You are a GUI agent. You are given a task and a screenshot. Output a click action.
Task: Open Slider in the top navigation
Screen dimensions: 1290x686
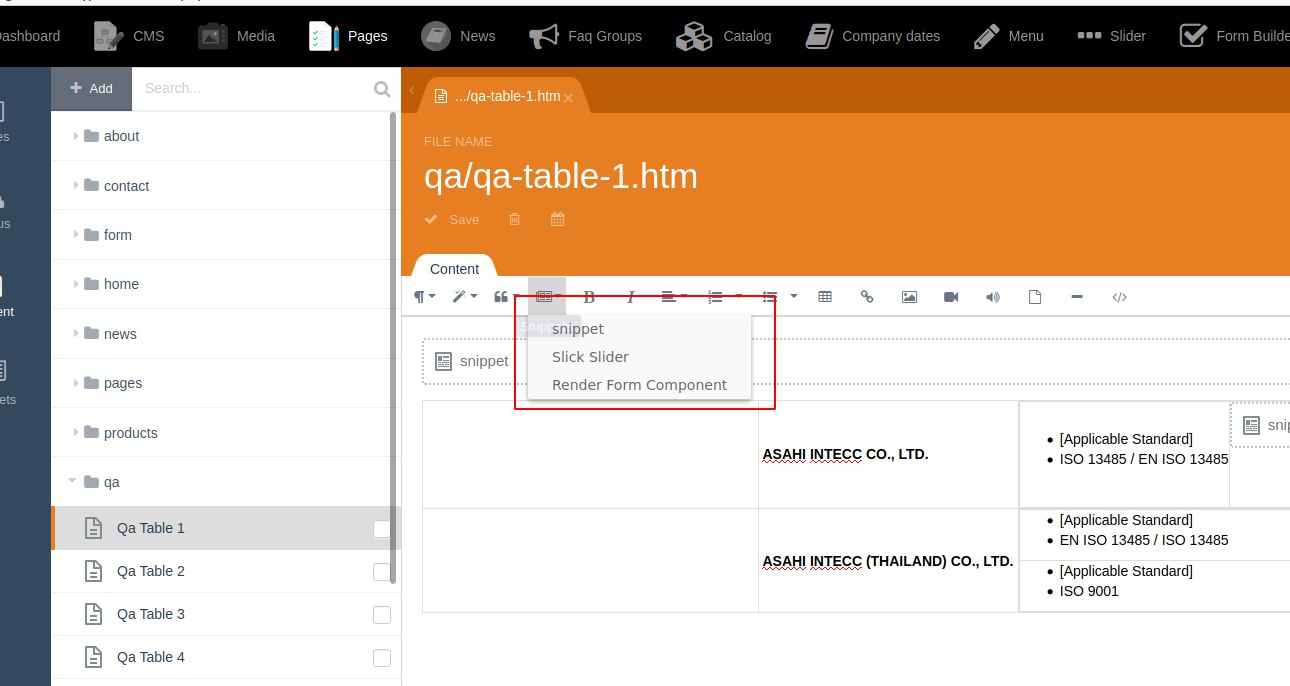(x=1112, y=36)
